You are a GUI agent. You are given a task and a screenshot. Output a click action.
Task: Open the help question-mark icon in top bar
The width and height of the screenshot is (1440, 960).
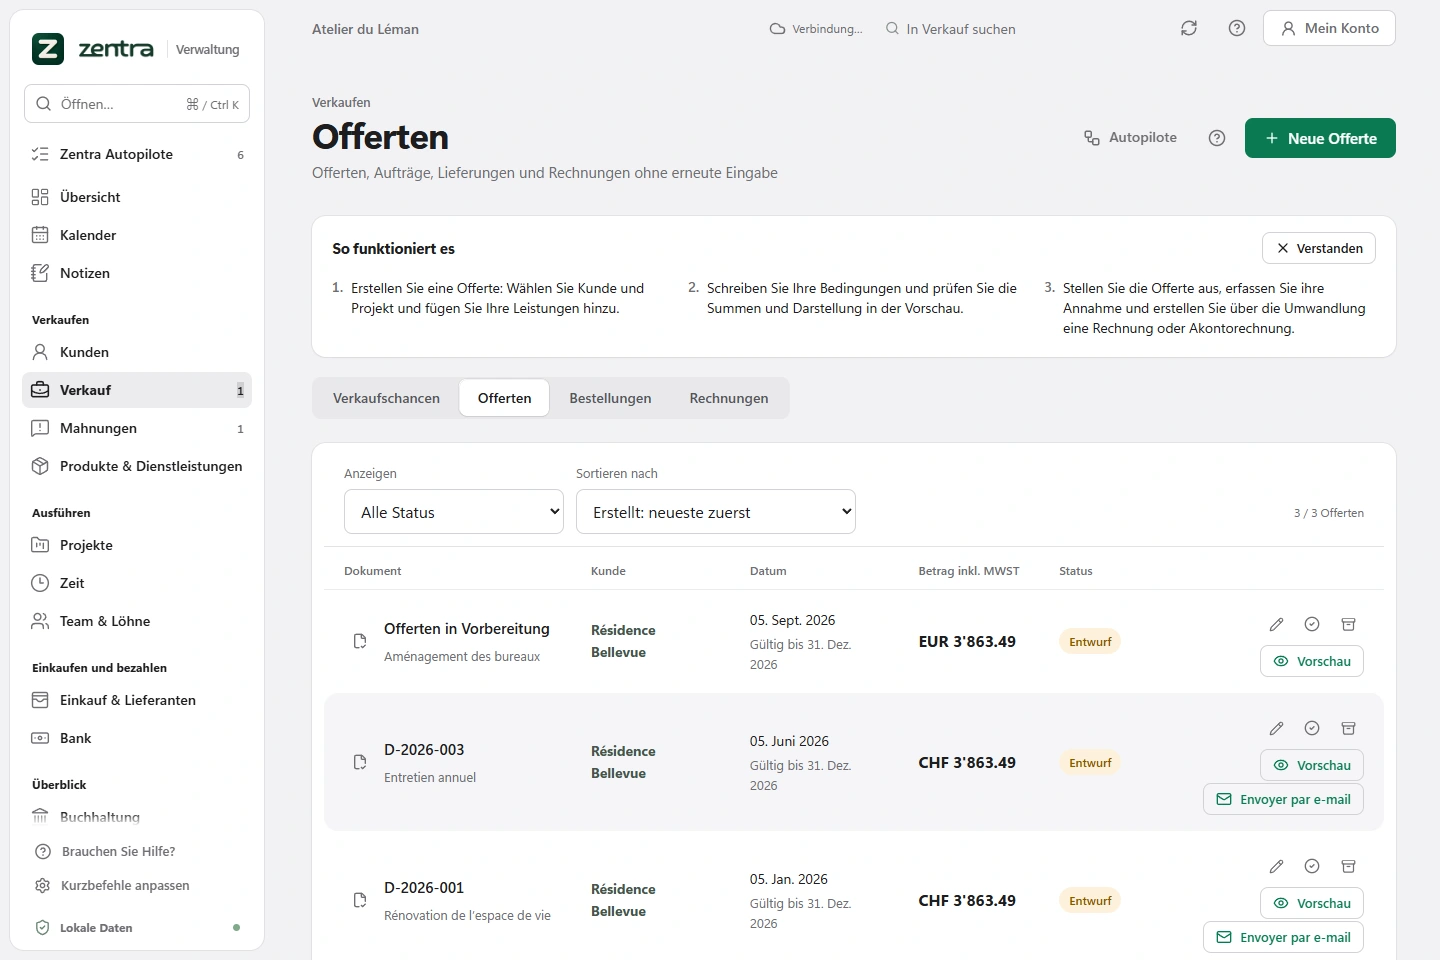point(1237,28)
